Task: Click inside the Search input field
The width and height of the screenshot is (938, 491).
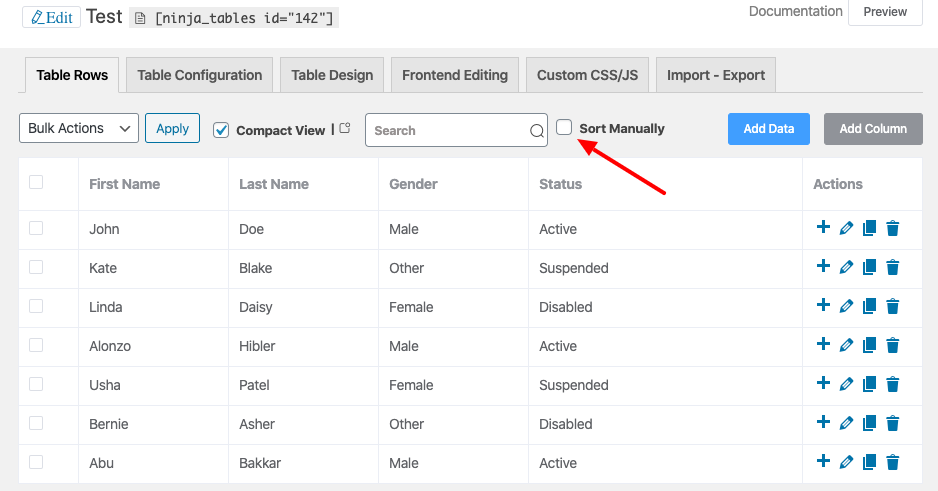Action: pos(445,131)
